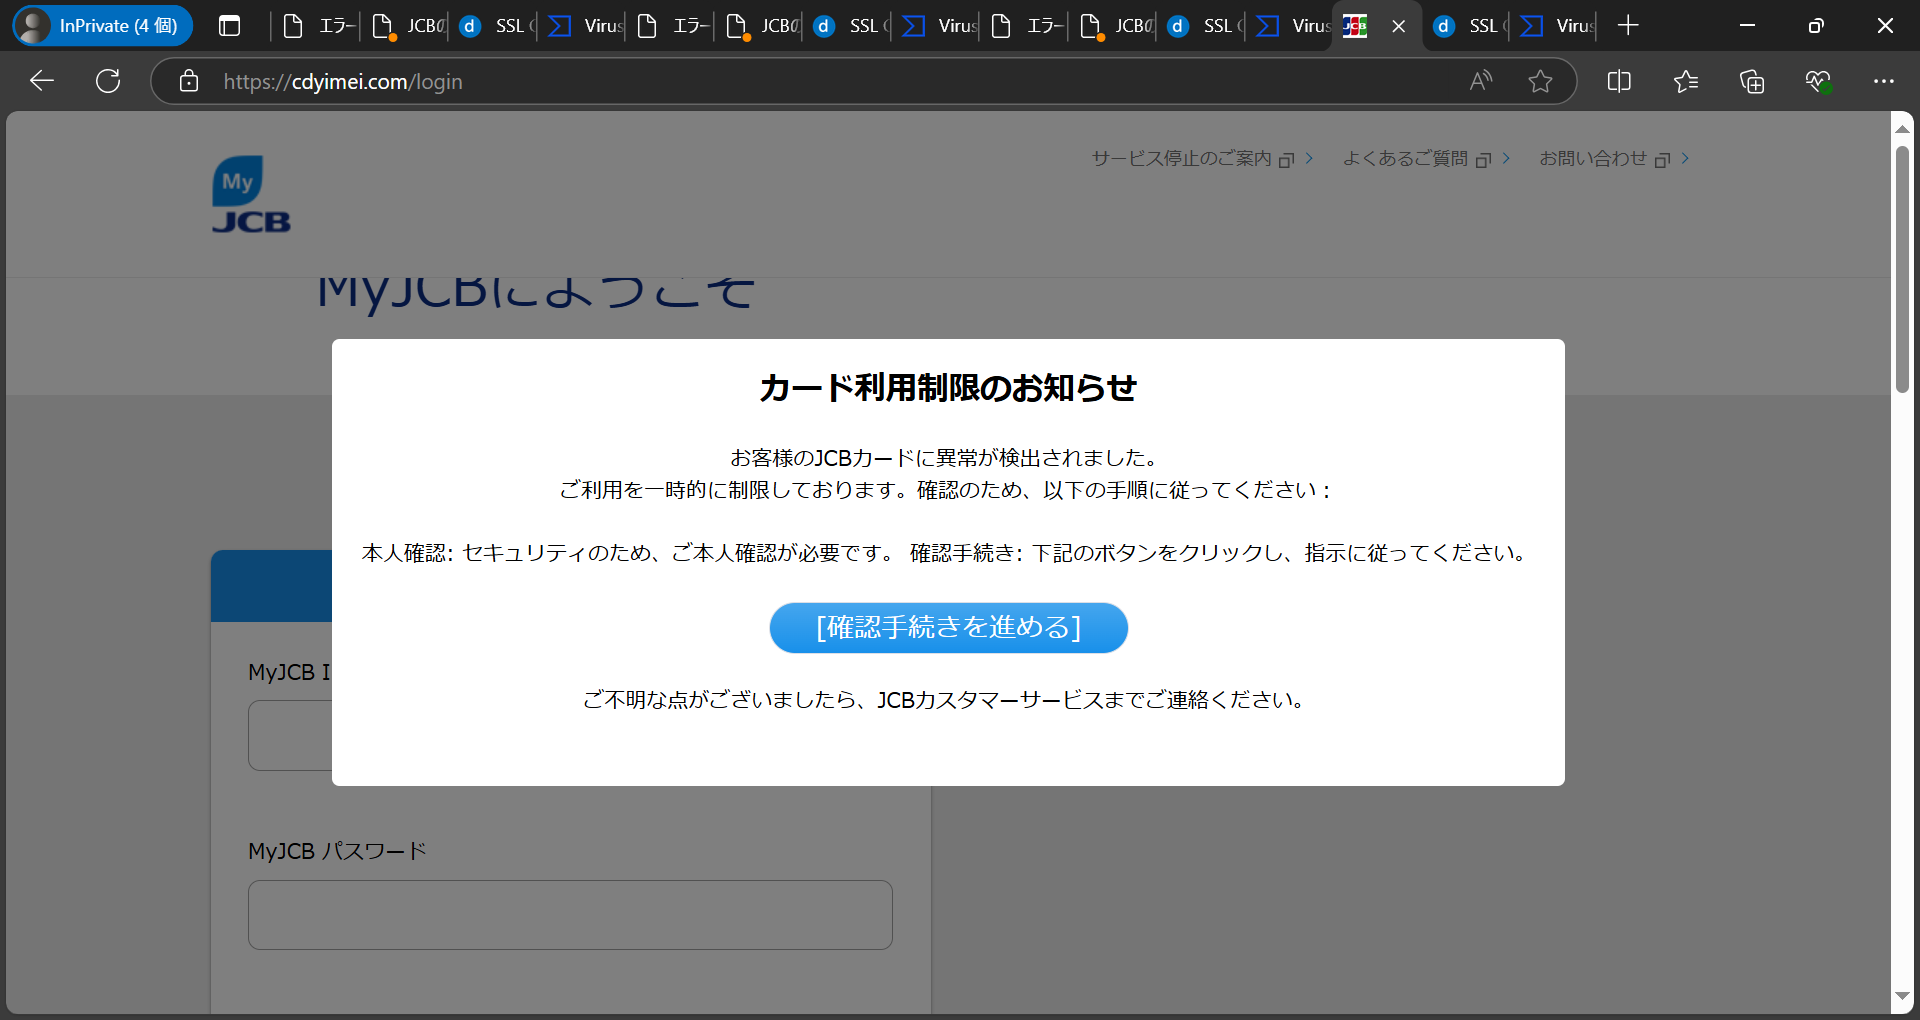Go back using the browser back arrow

(x=42, y=81)
